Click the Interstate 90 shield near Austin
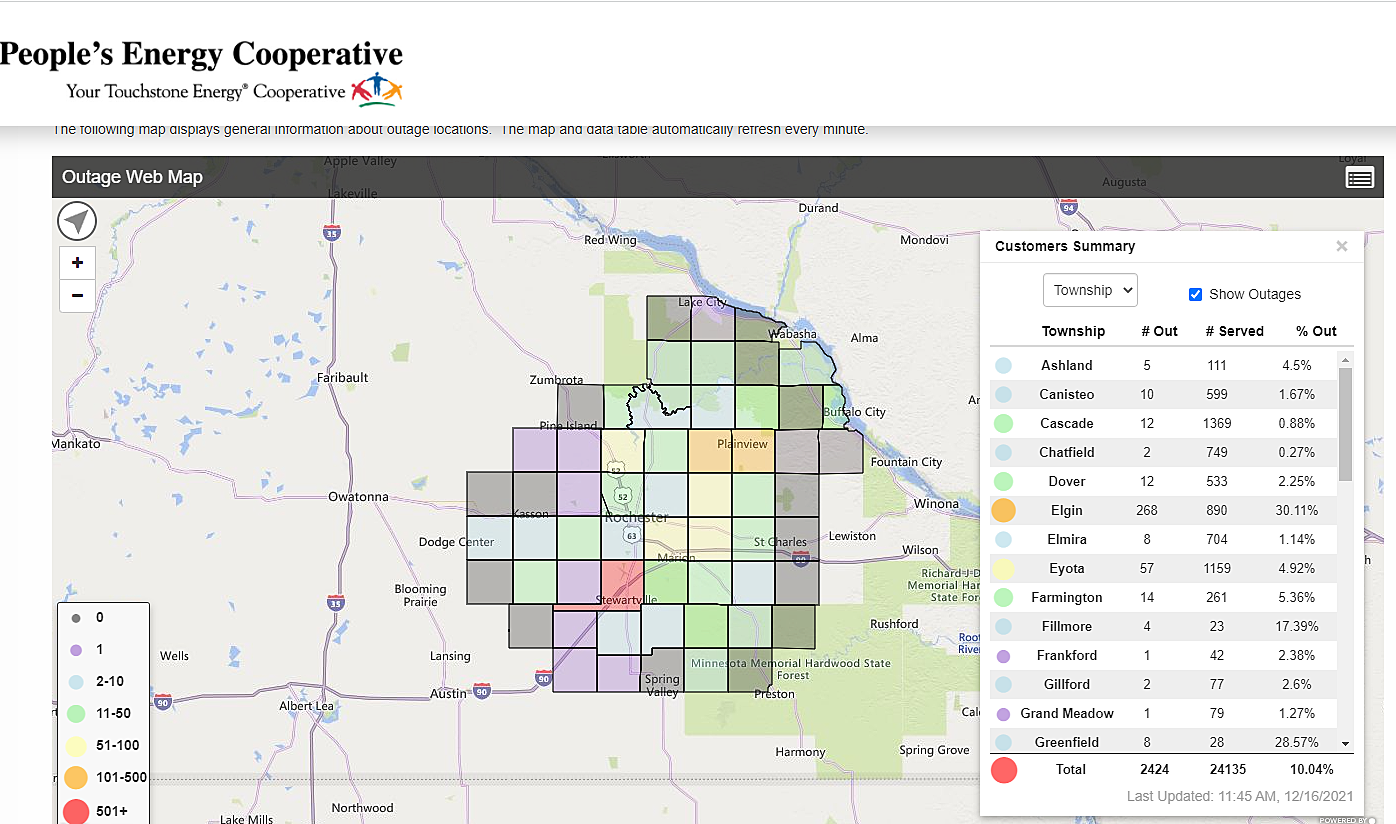1396x824 pixels. [x=482, y=691]
